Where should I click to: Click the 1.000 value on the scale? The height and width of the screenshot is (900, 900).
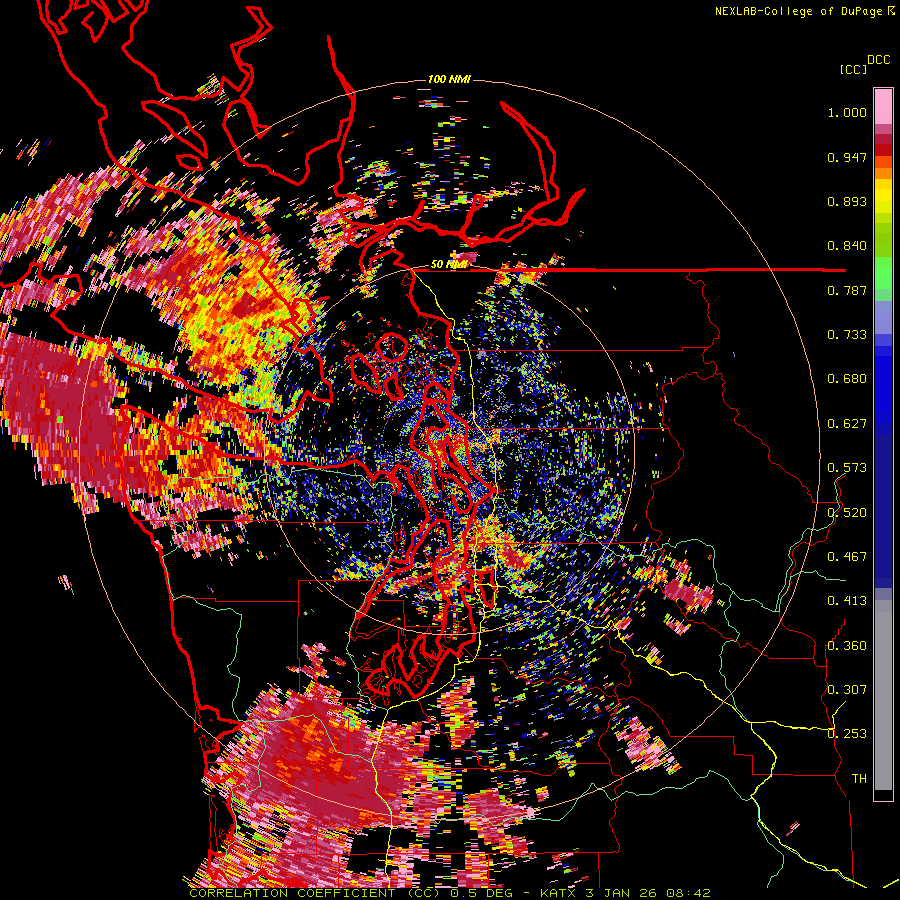847,112
